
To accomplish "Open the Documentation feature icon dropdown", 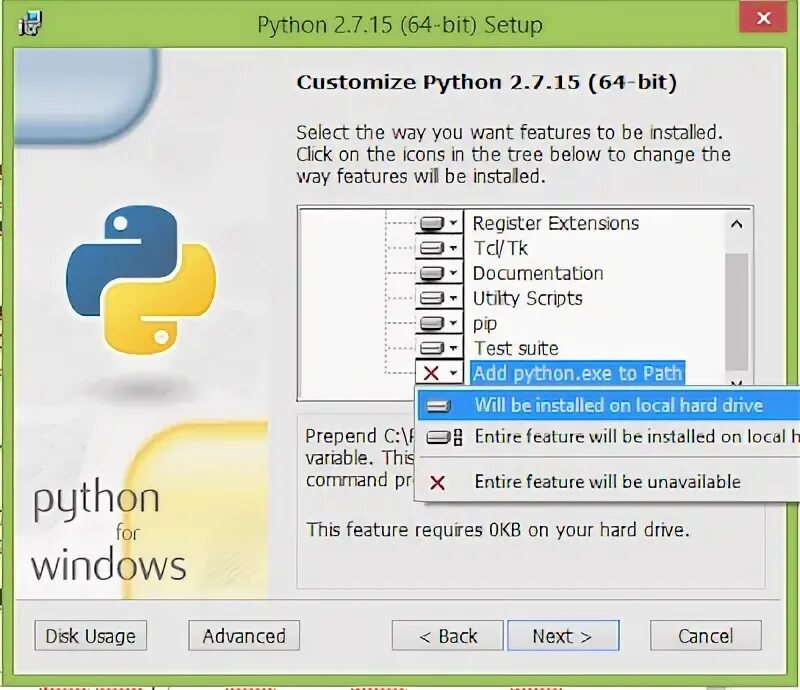I will 439,273.
